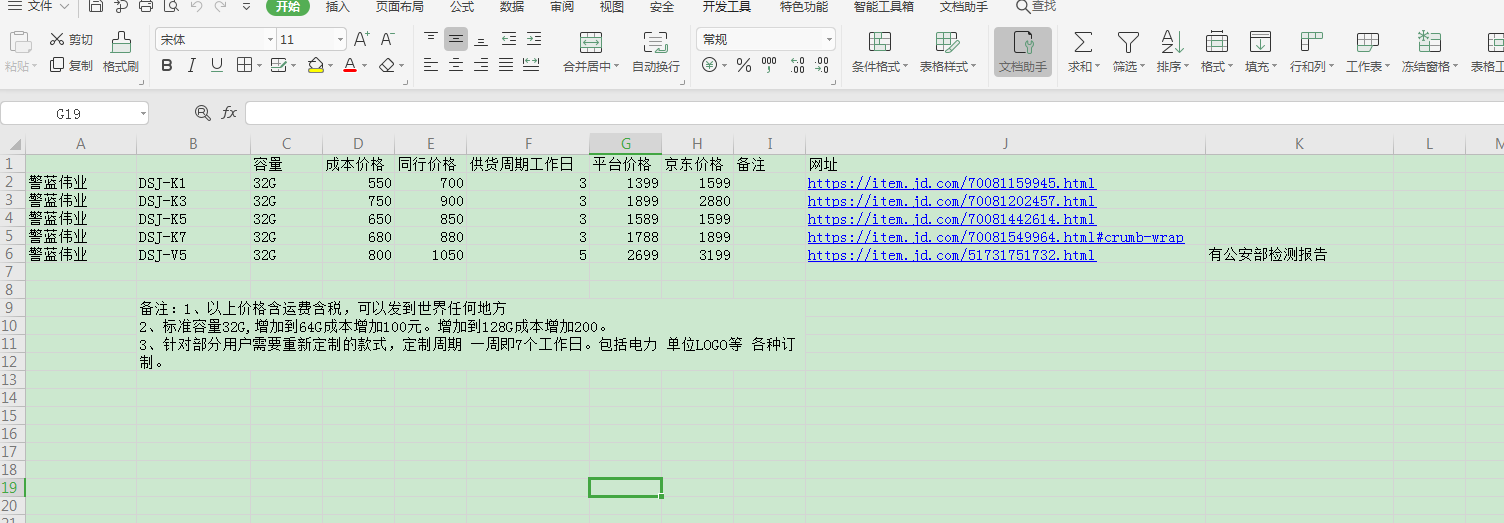
Task: Click the yellow fill color swatch button
Action: click(316, 65)
